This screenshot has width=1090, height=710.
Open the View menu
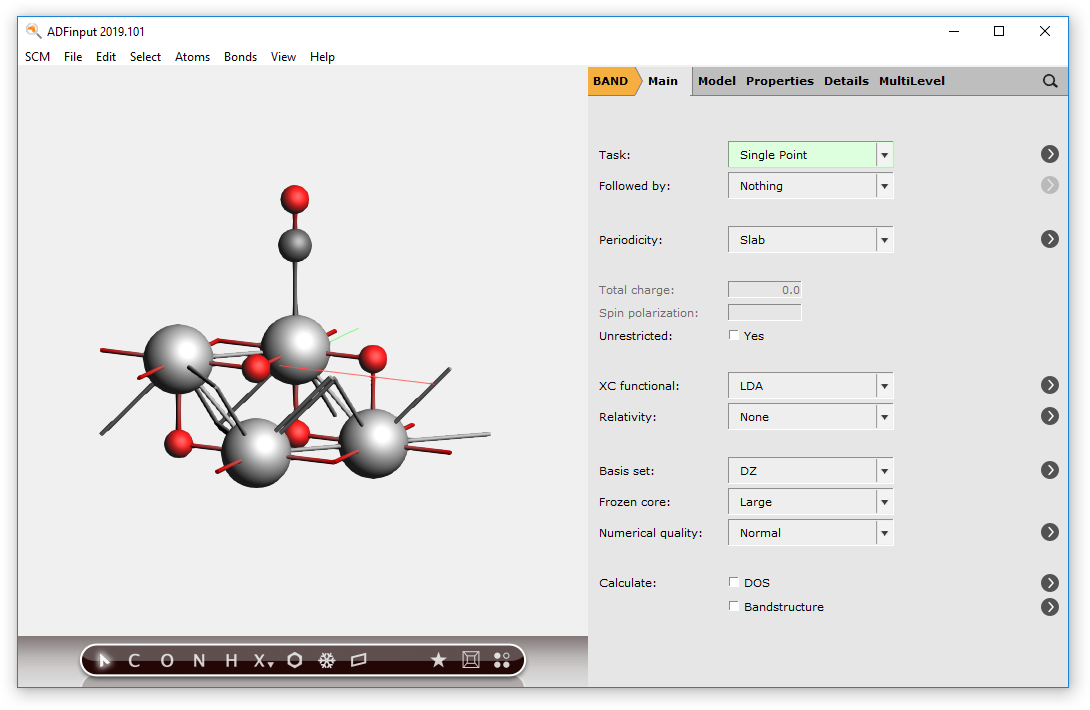point(283,57)
